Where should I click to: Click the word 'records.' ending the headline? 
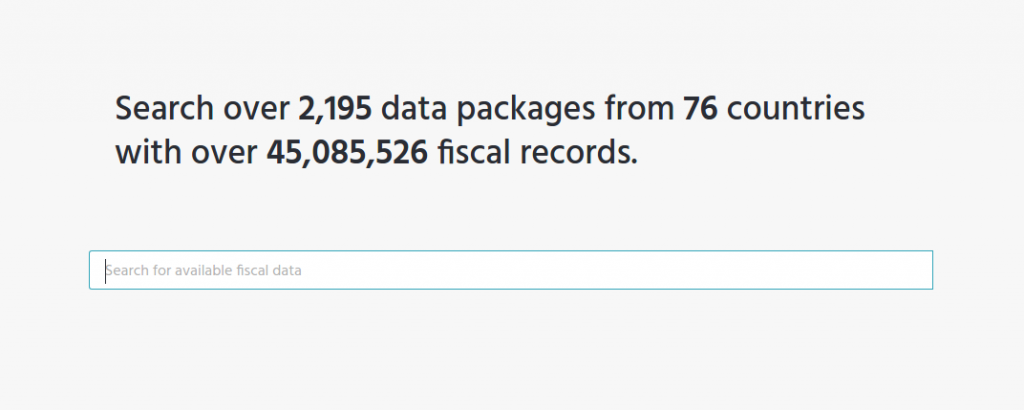[579, 152]
